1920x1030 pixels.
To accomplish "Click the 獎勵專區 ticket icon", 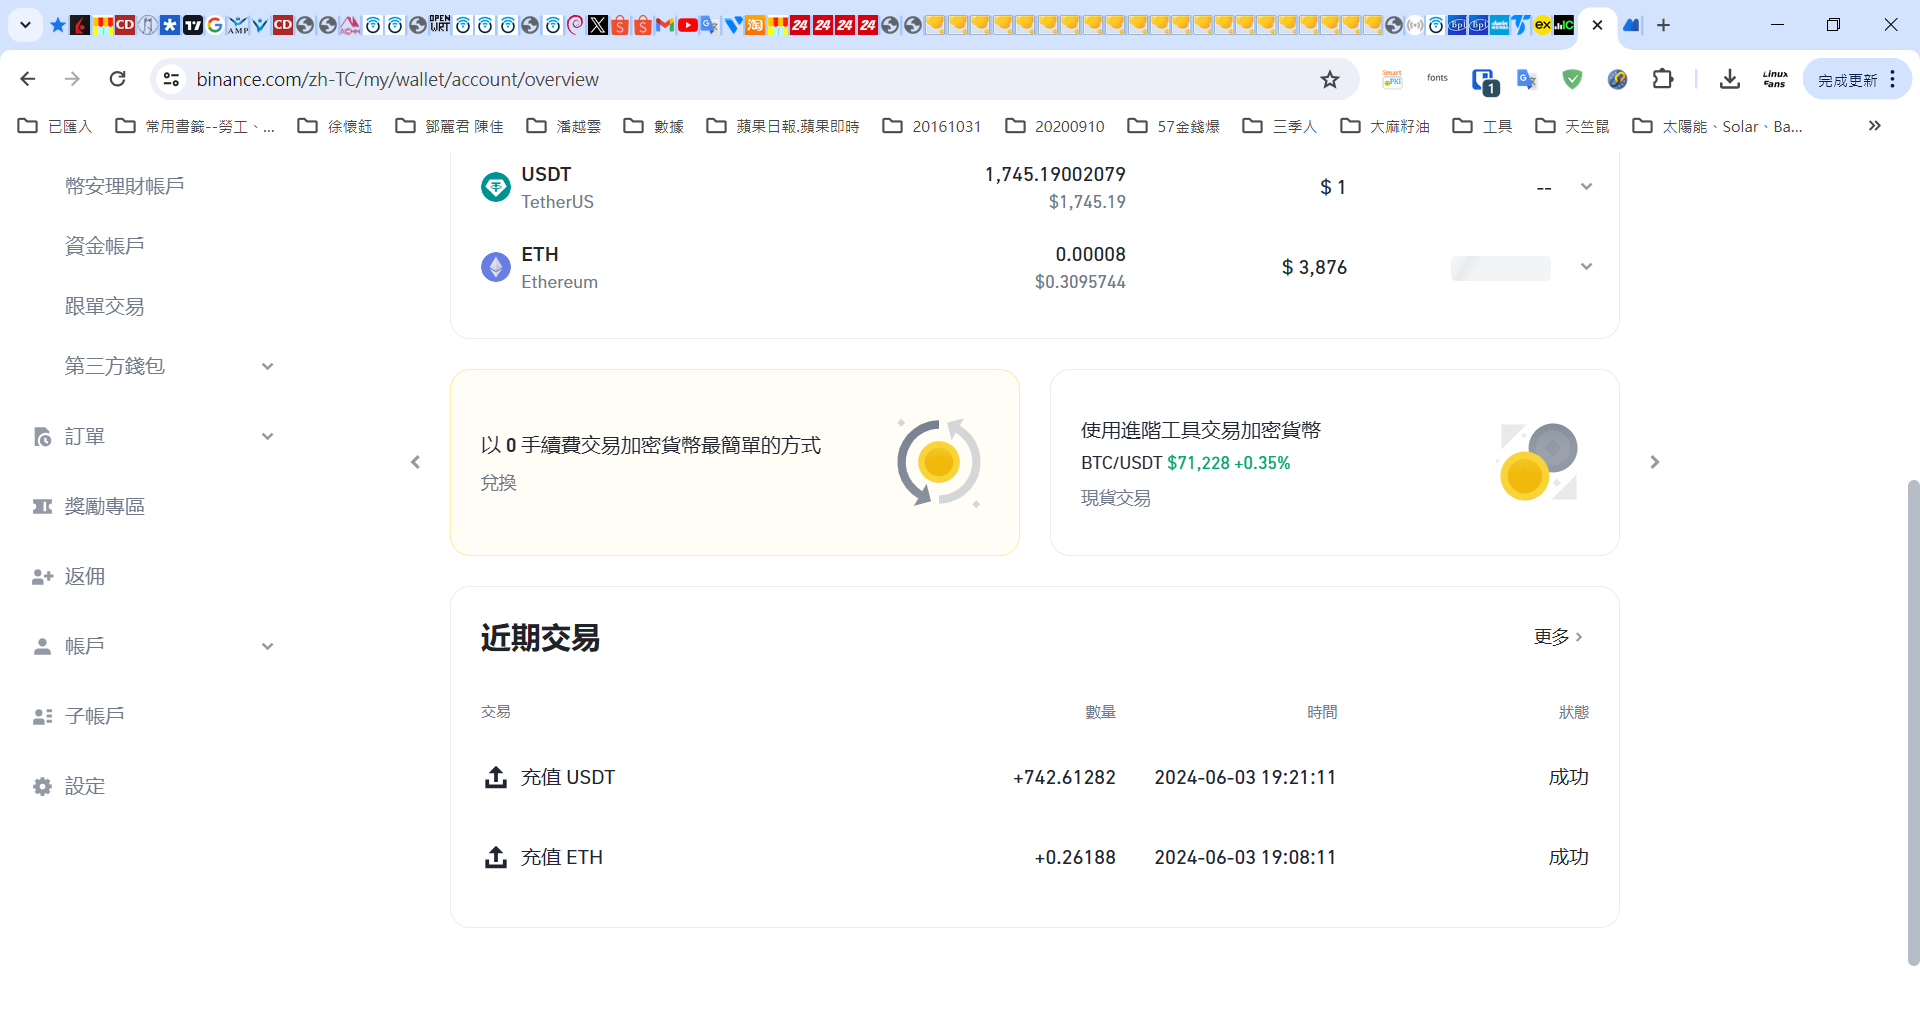I will pos(42,507).
